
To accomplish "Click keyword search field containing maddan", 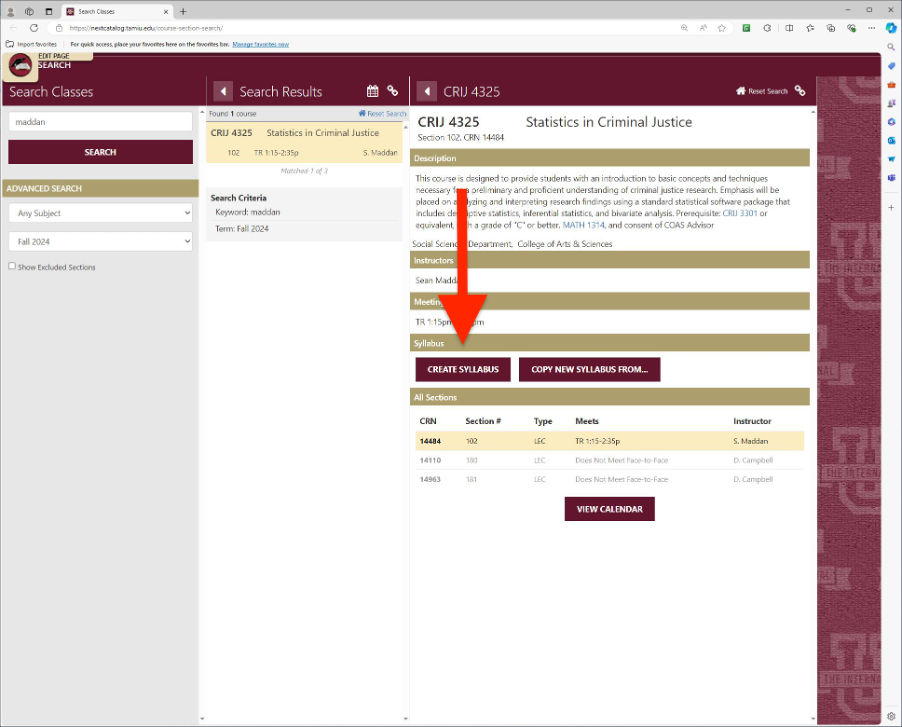I will pos(101,122).
